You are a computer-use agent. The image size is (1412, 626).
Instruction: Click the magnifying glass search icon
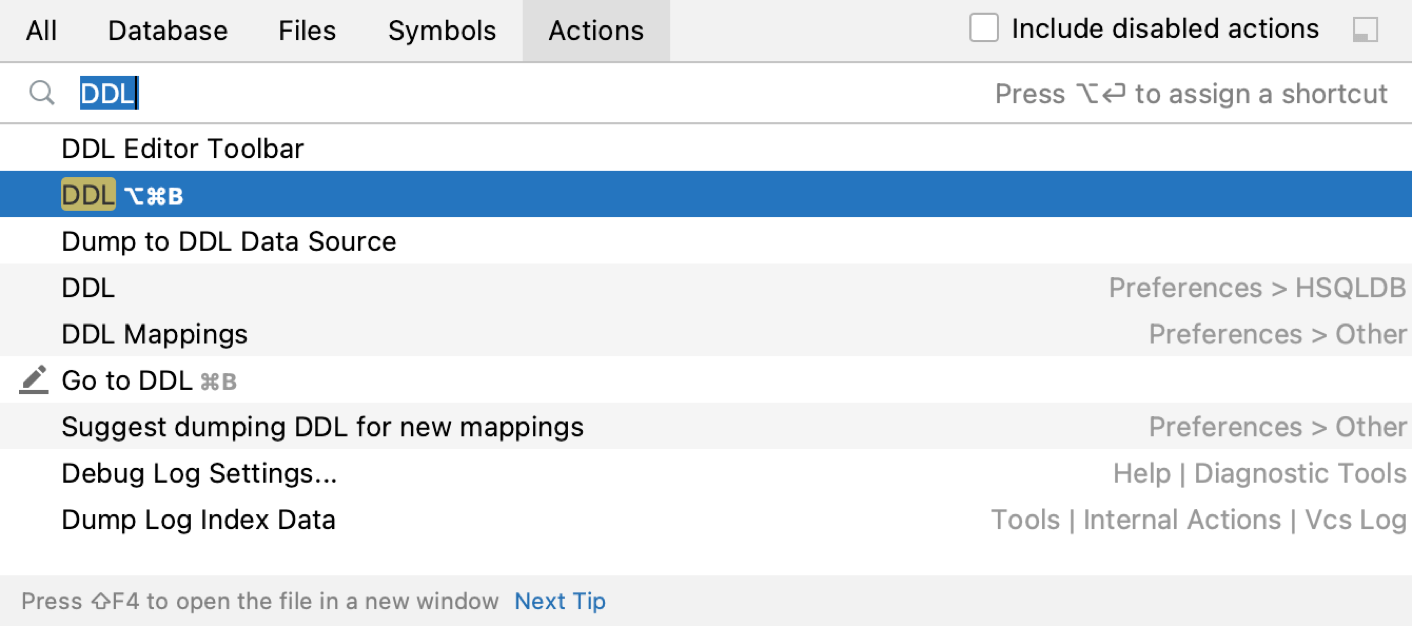coord(41,92)
